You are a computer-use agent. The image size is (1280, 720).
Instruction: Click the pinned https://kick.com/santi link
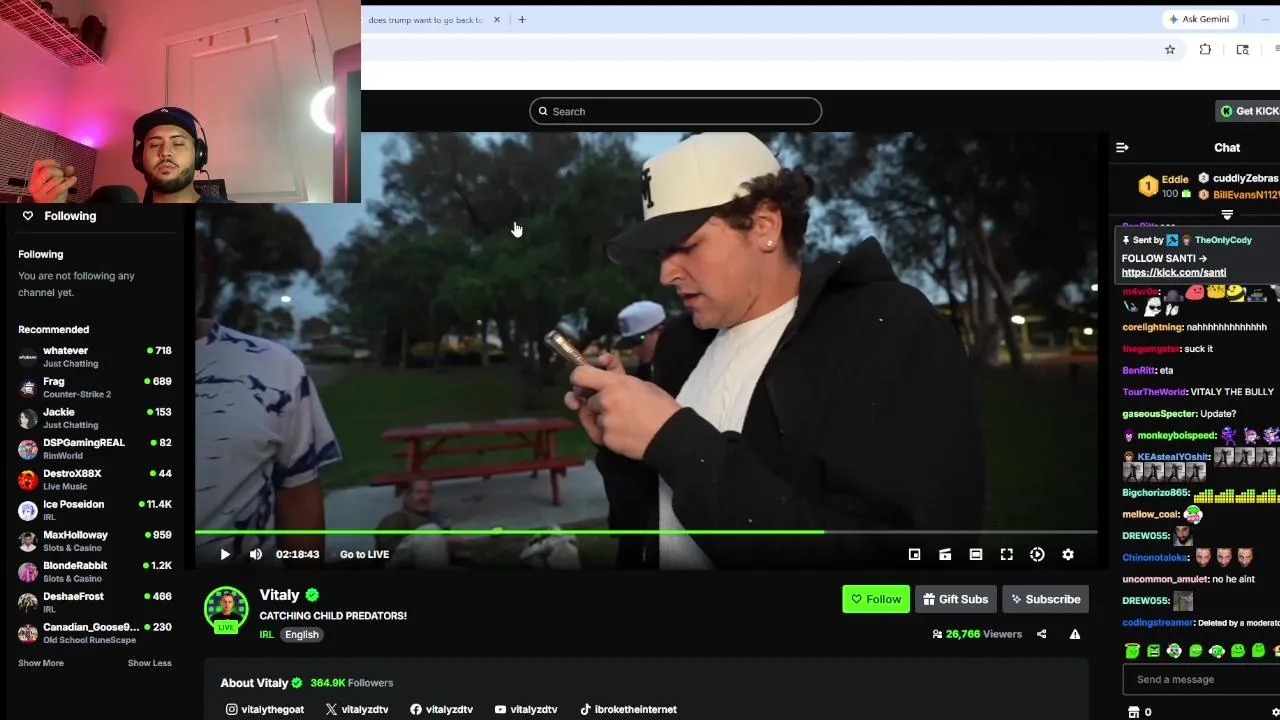1174,272
